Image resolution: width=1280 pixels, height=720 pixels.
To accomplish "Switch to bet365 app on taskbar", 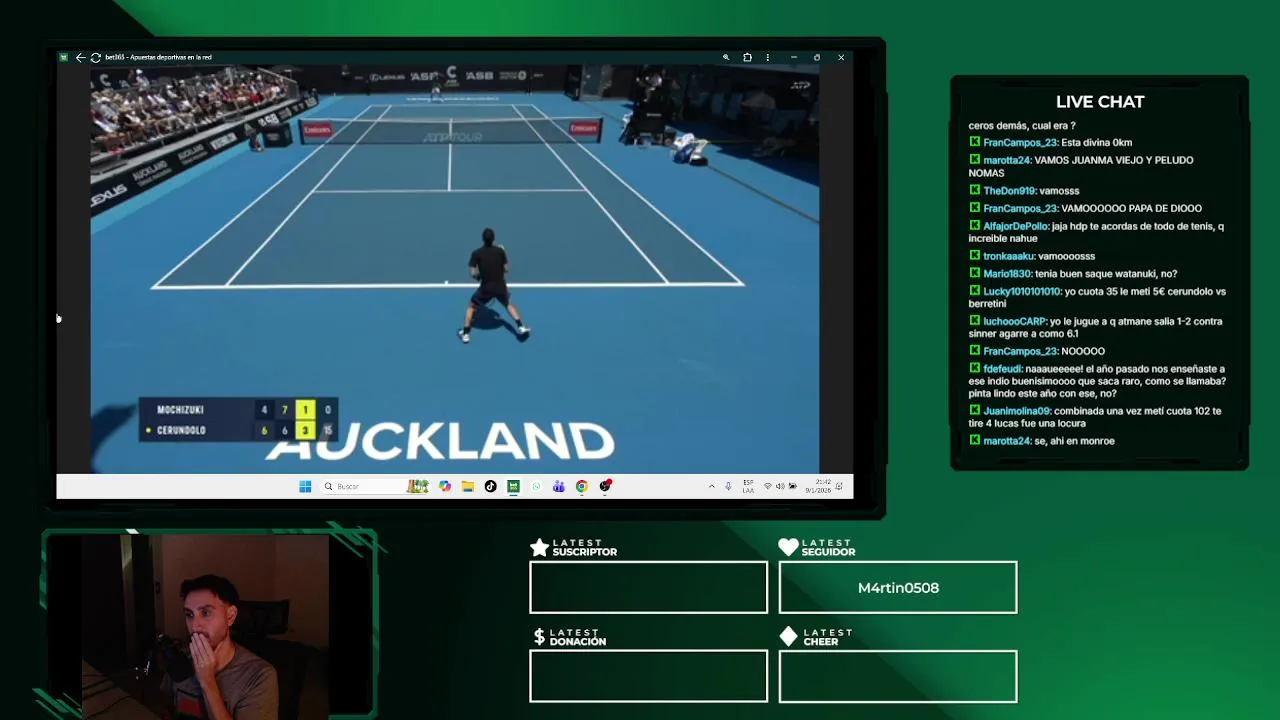I will [513, 486].
